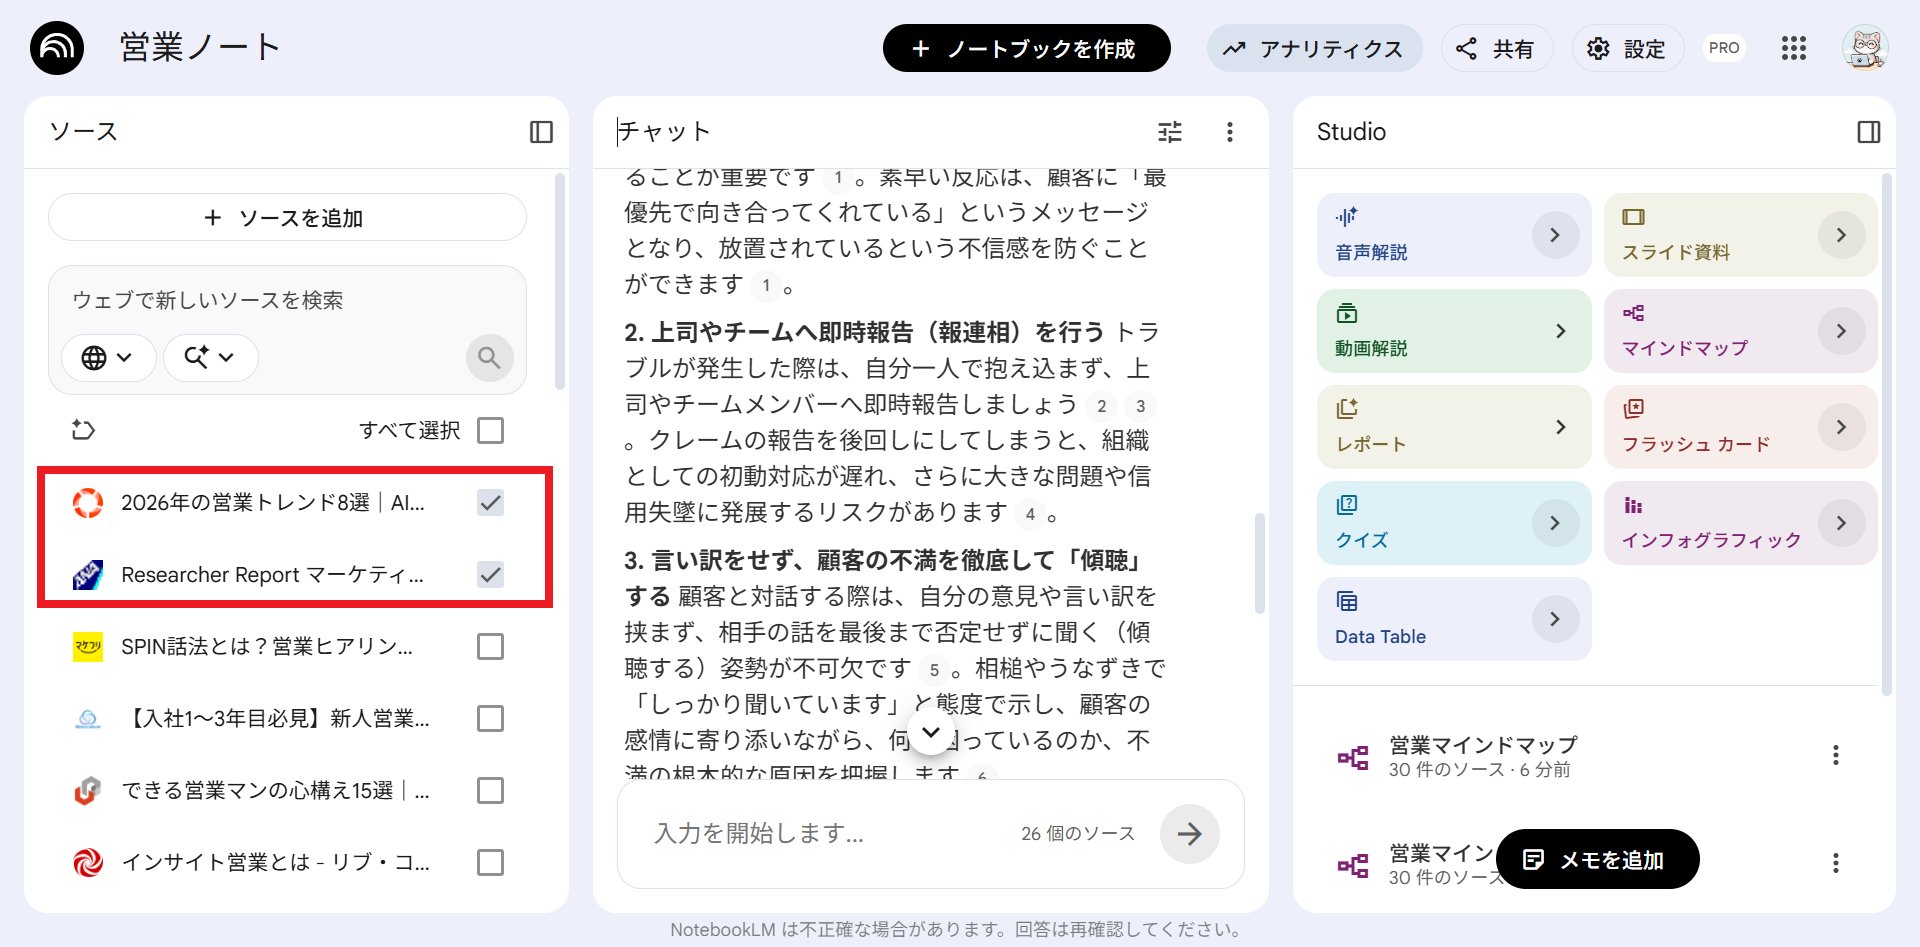The height and width of the screenshot is (947, 1920).
Task: Click the SPIN話法 source icon
Action: coord(88,647)
